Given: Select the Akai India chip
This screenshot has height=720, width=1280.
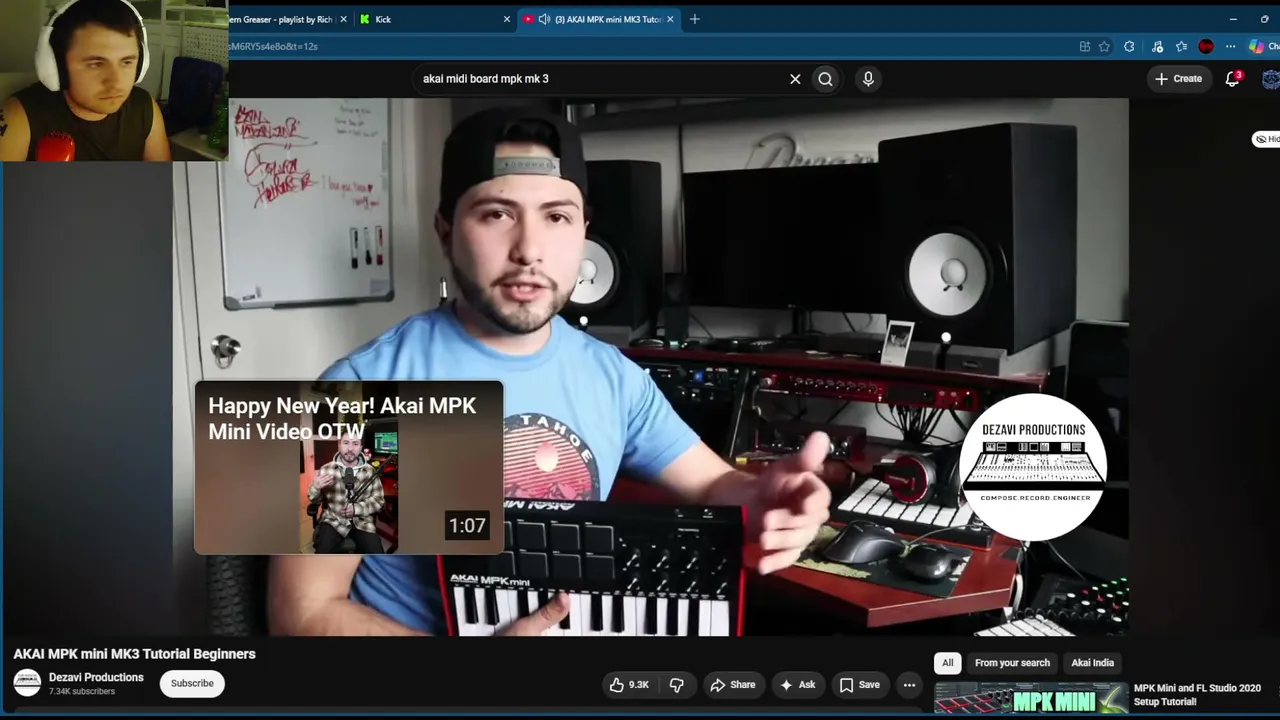Looking at the screenshot, I should (x=1092, y=663).
